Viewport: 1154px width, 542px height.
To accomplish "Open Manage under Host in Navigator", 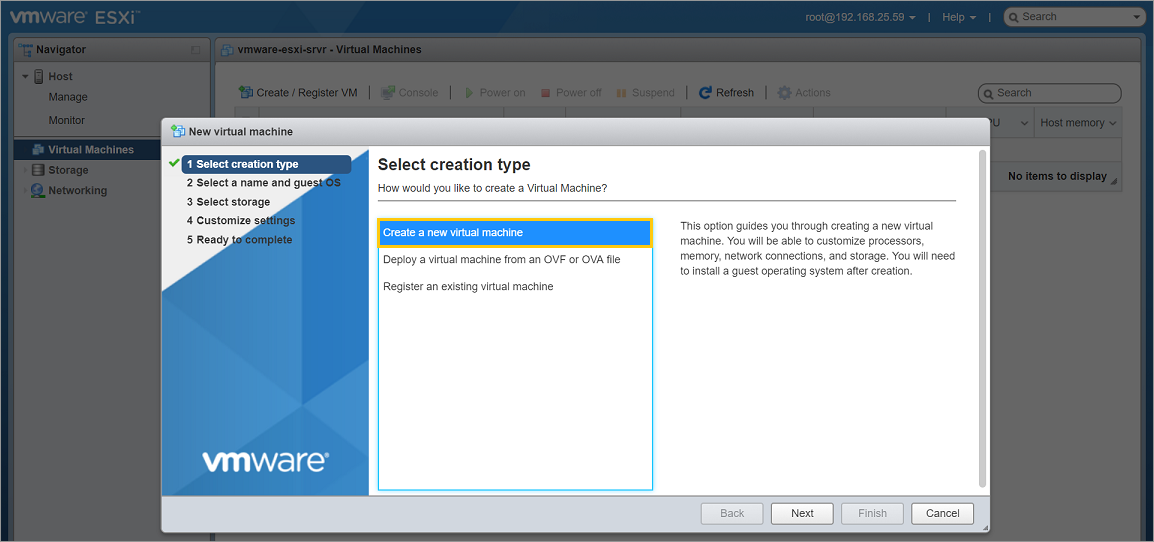I will pyautogui.click(x=68, y=97).
